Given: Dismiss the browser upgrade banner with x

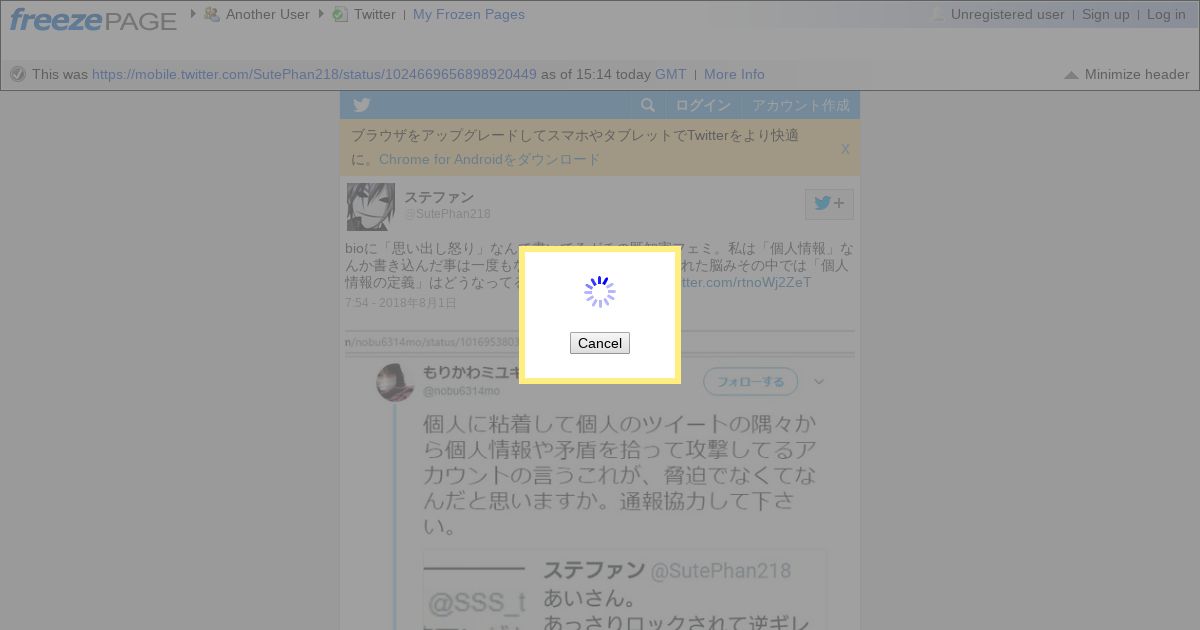Looking at the screenshot, I should pyautogui.click(x=845, y=149).
